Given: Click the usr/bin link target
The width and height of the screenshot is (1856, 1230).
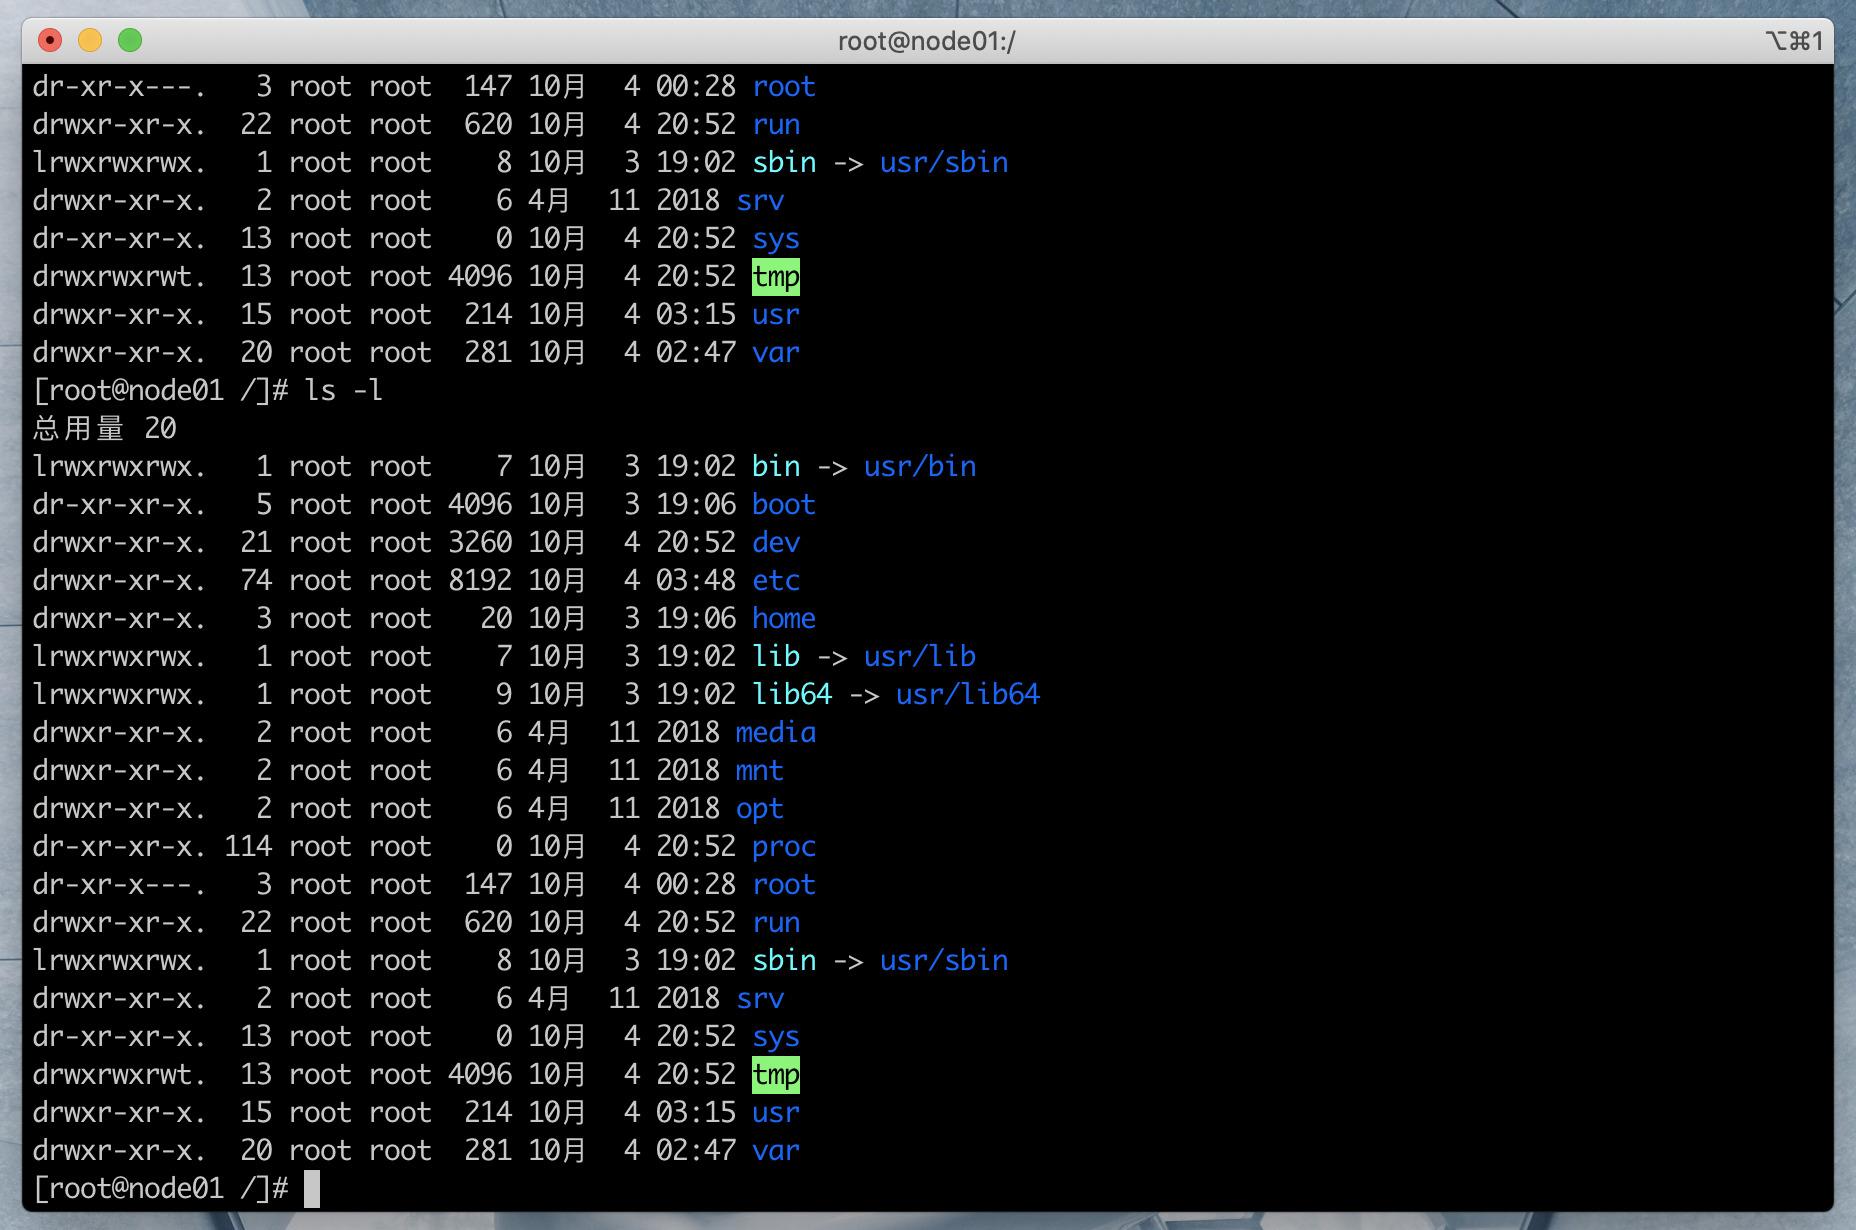Looking at the screenshot, I should (920, 466).
